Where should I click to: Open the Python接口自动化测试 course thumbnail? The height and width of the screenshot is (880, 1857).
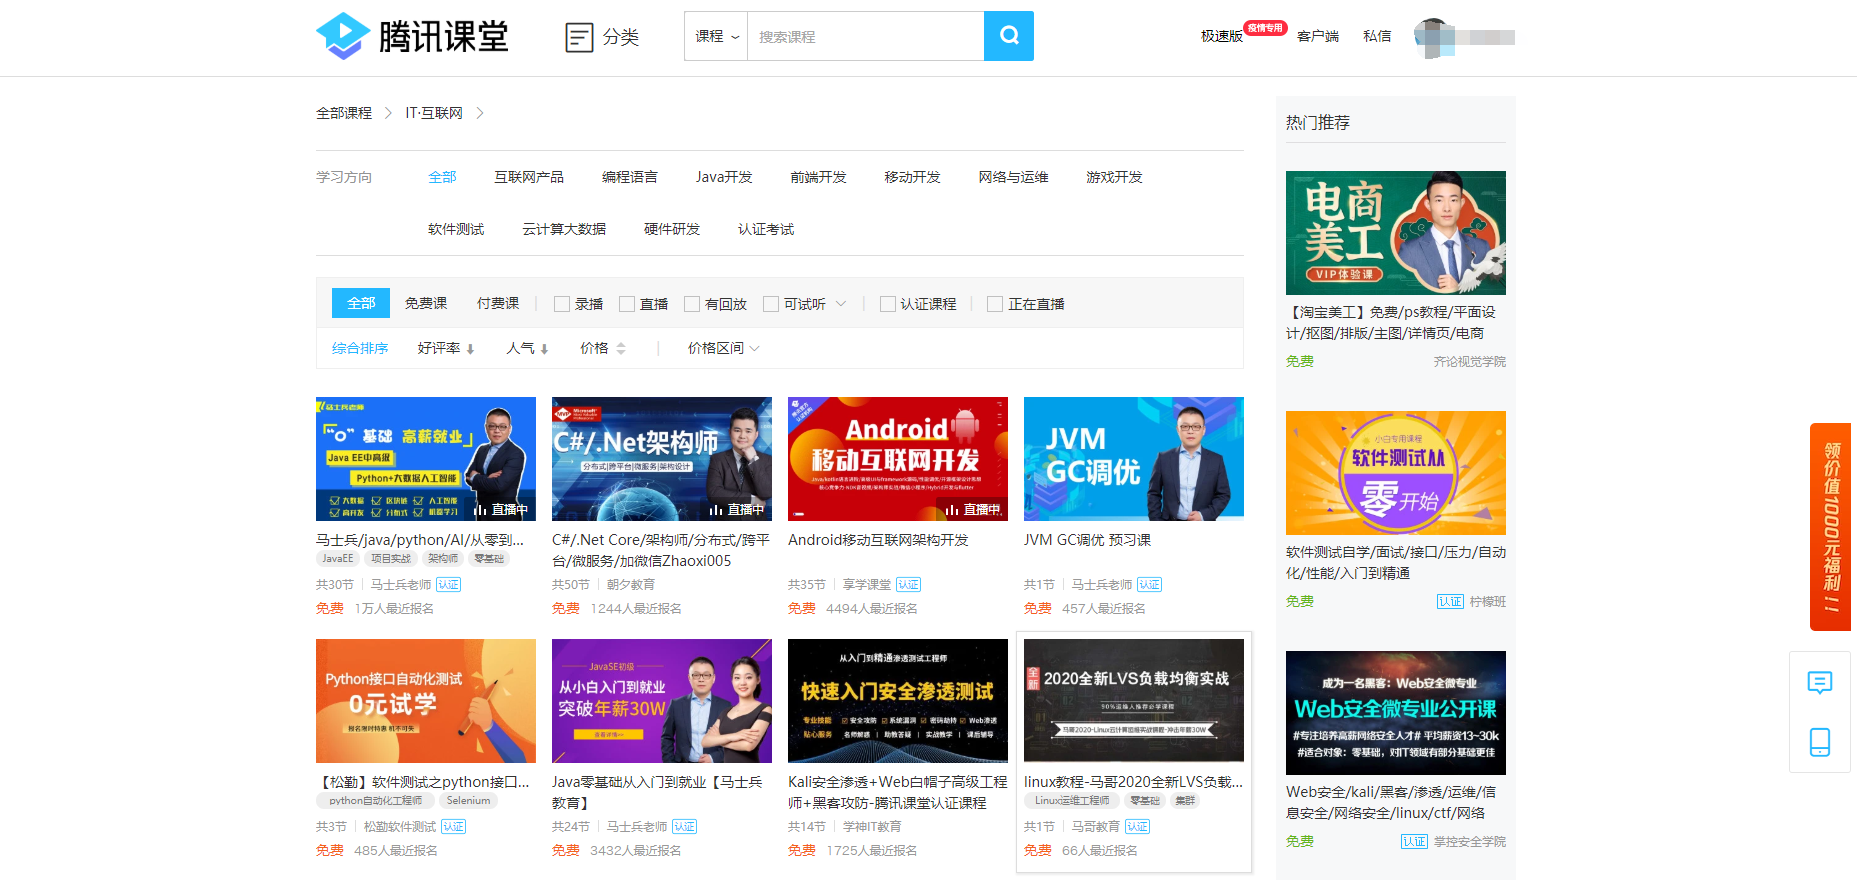click(426, 701)
